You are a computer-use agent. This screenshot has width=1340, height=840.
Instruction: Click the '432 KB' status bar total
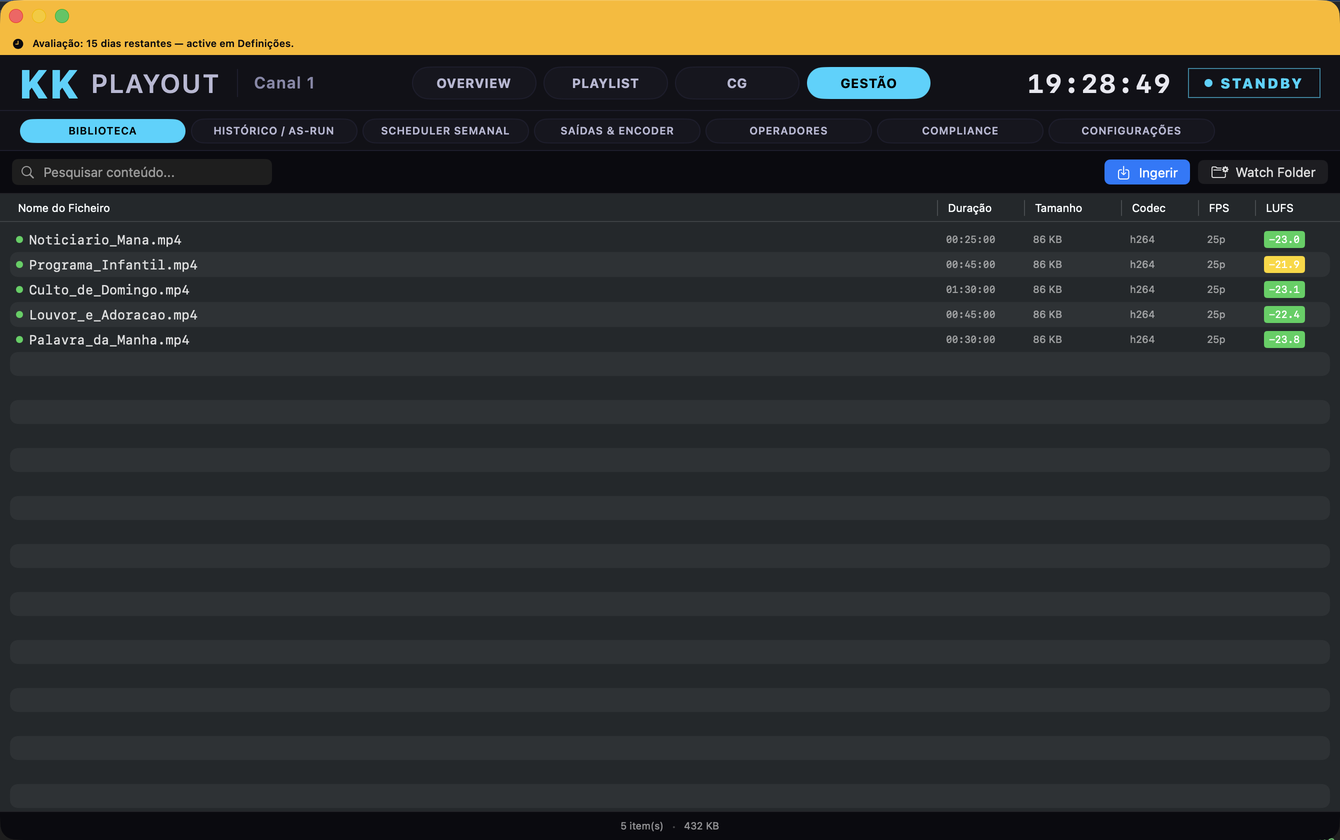(701, 826)
